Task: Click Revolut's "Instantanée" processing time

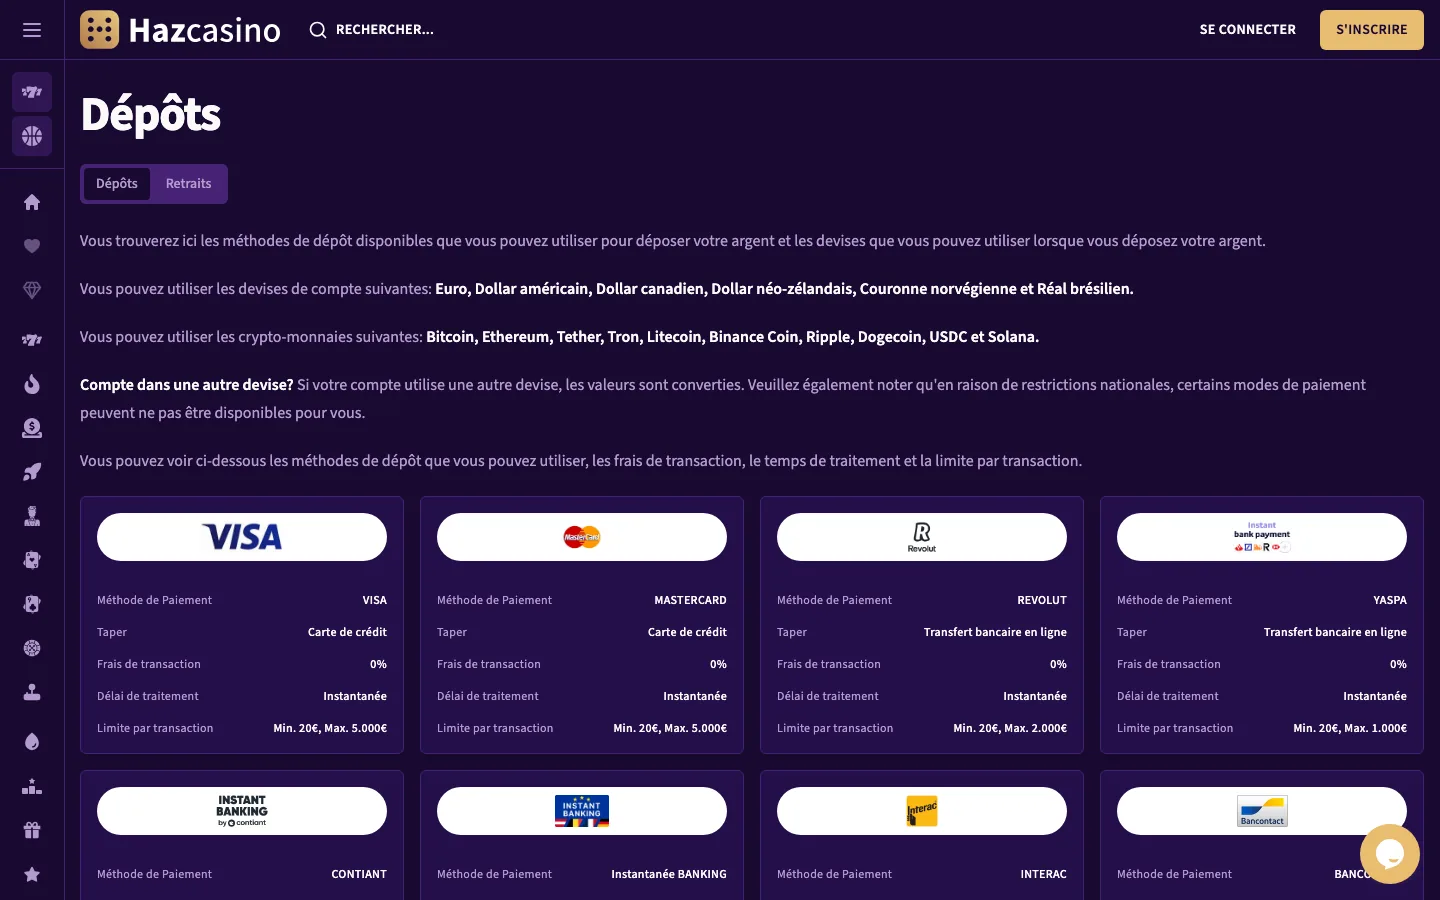Action: pyautogui.click(x=1035, y=696)
